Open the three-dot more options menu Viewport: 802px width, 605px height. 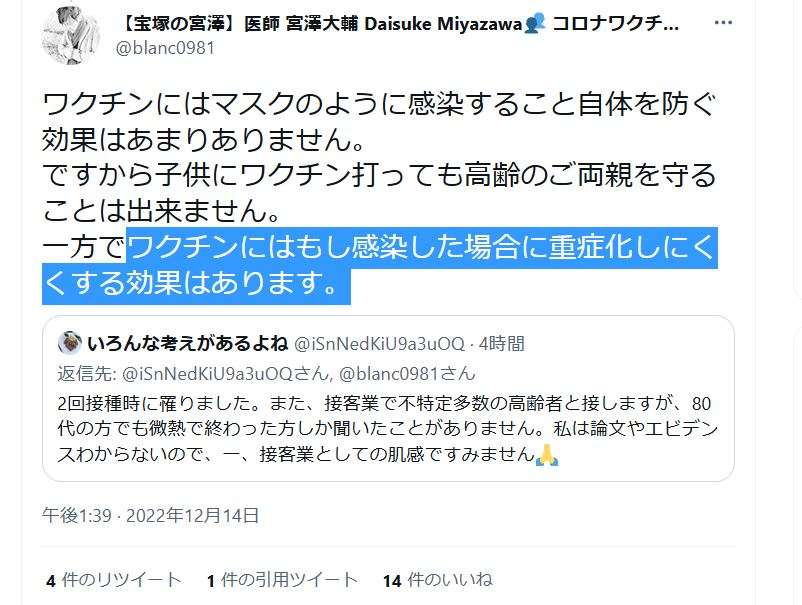[x=723, y=23]
